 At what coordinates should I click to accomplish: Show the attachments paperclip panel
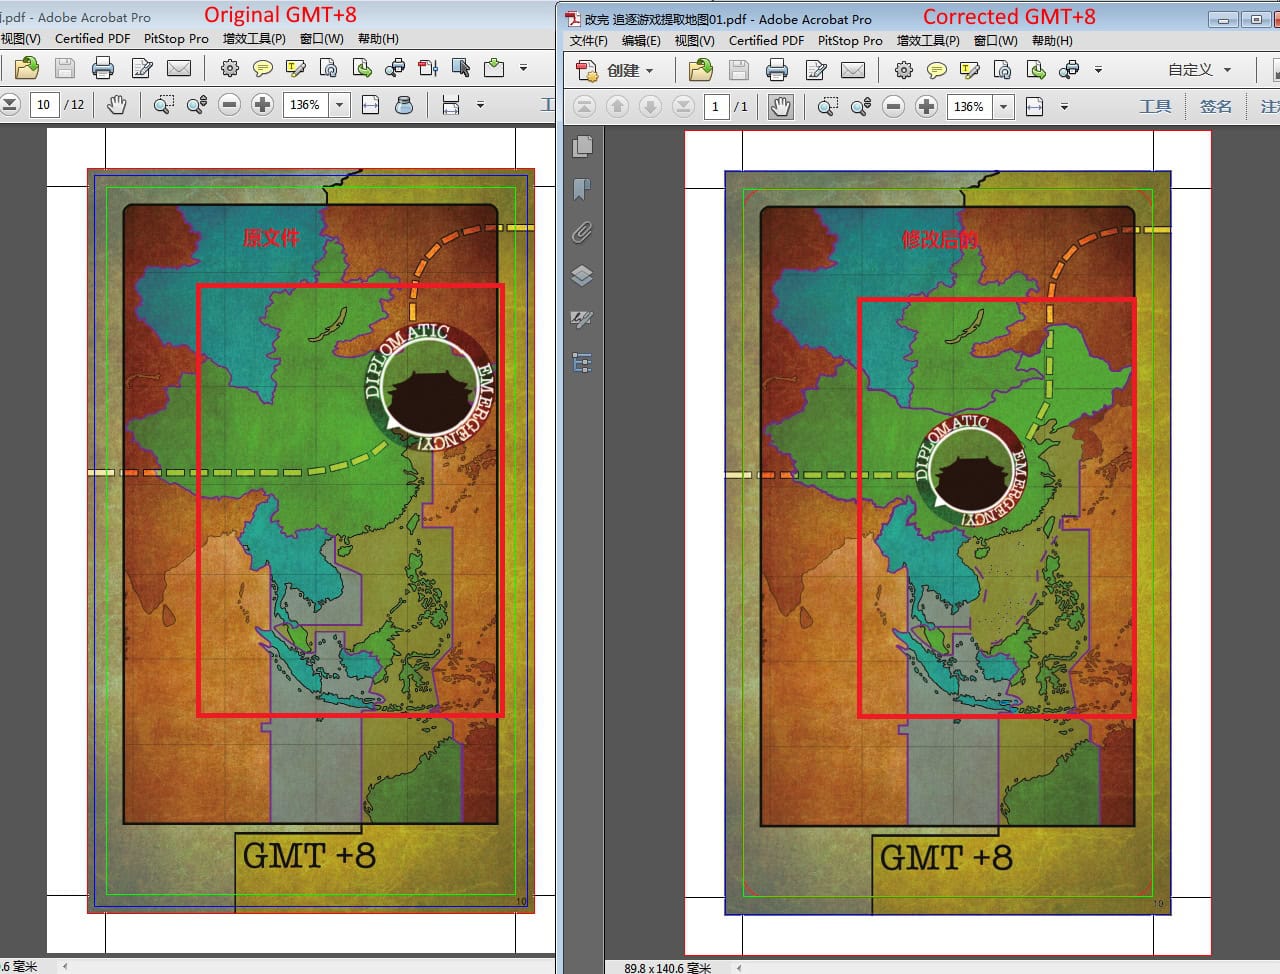pos(582,232)
